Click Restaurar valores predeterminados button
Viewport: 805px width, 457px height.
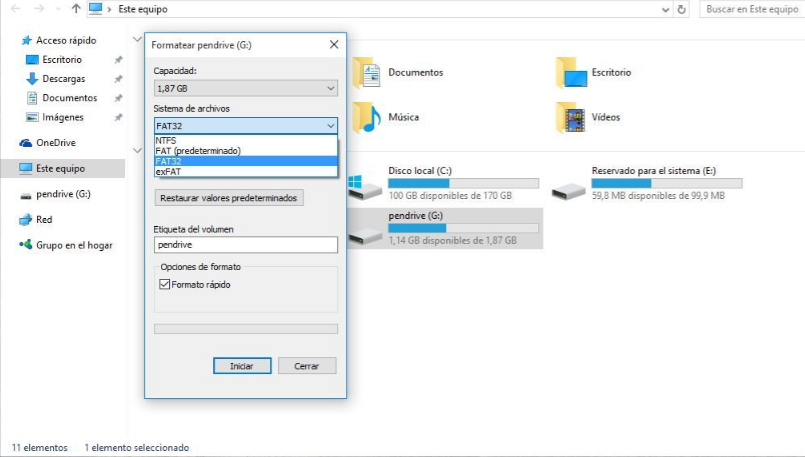pyautogui.click(x=229, y=198)
